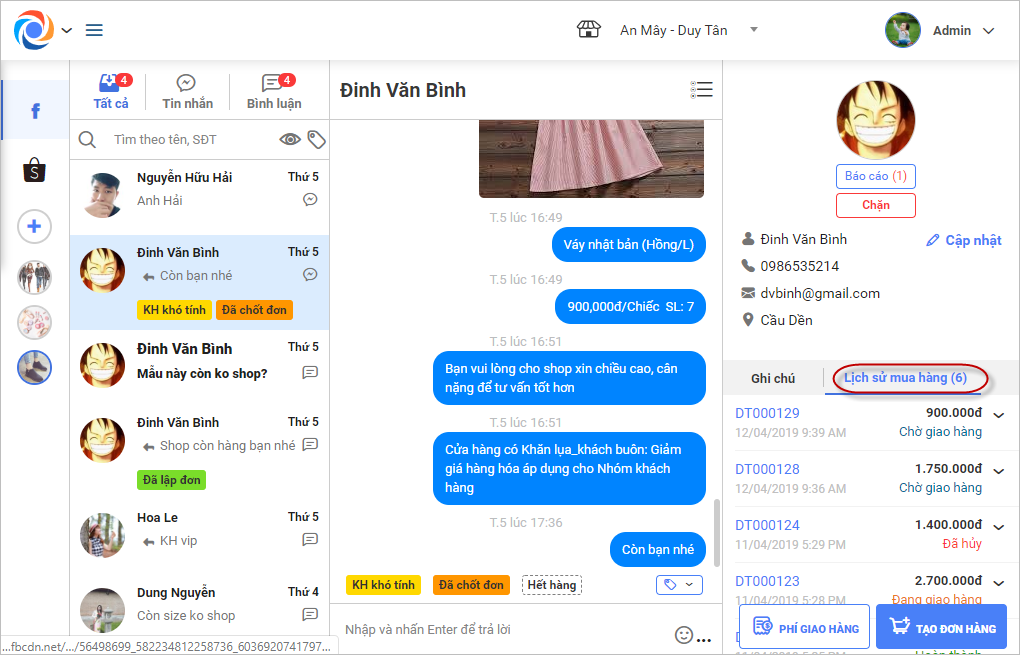Switch to the Lịch sử mua hàng (6) tab

click(x=905, y=378)
